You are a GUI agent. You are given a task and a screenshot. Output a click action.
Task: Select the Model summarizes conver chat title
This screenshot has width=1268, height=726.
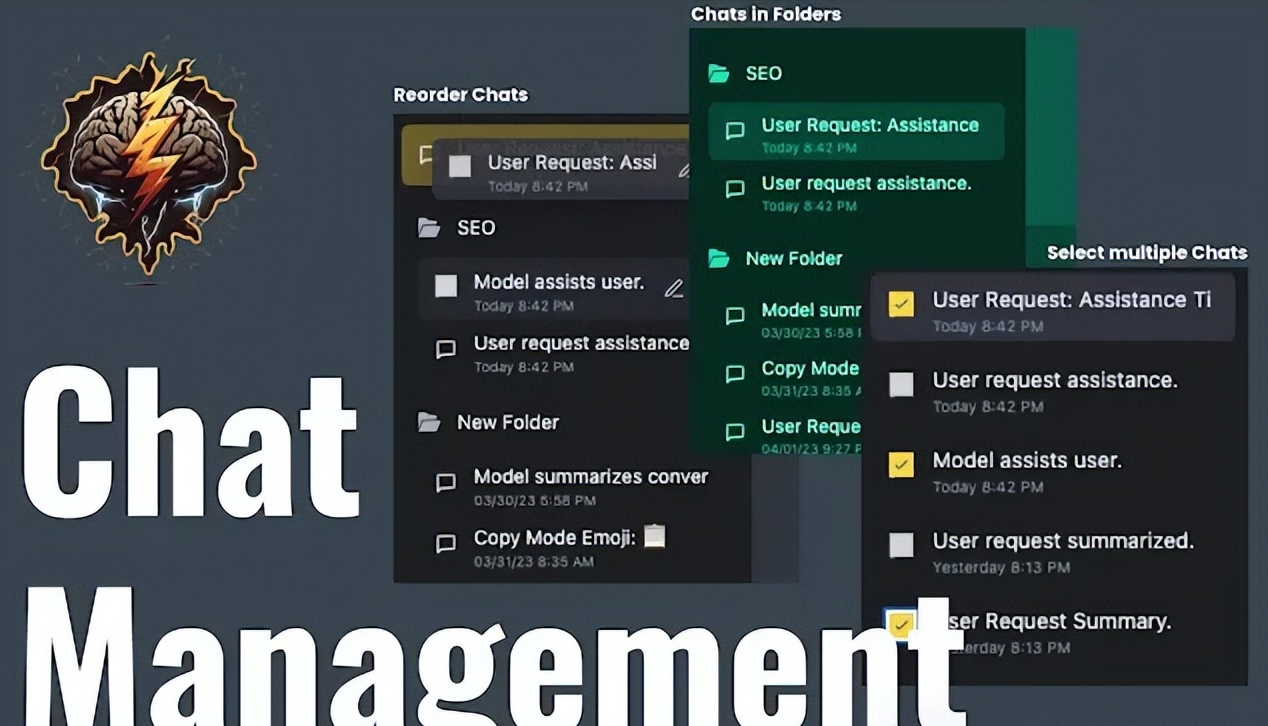[x=590, y=477]
